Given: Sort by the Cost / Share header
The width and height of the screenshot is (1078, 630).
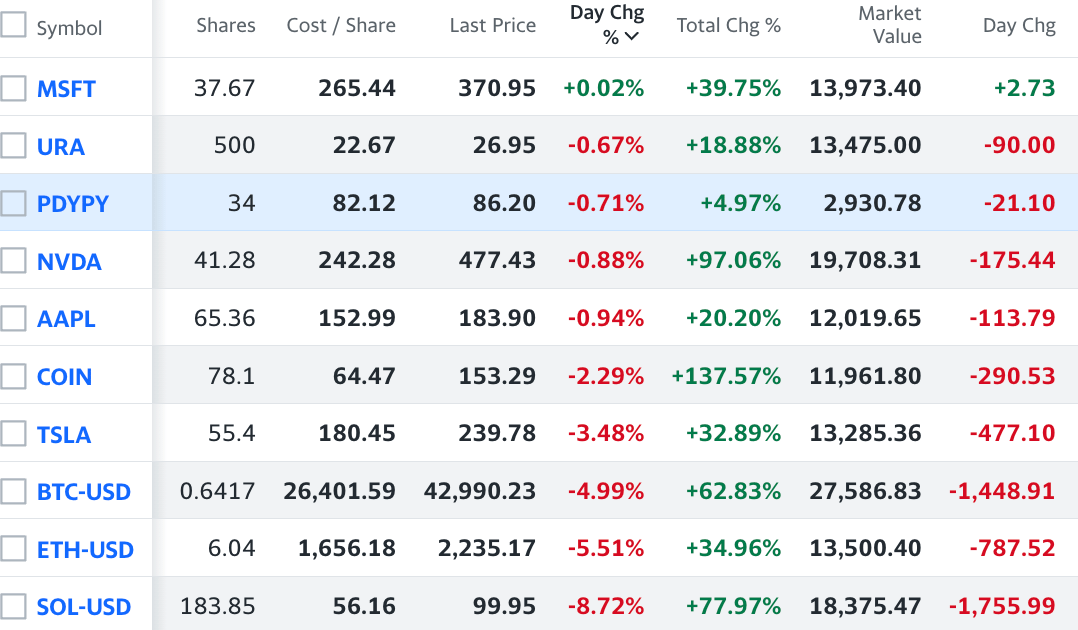Looking at the screenshot, I should [341, 25].
